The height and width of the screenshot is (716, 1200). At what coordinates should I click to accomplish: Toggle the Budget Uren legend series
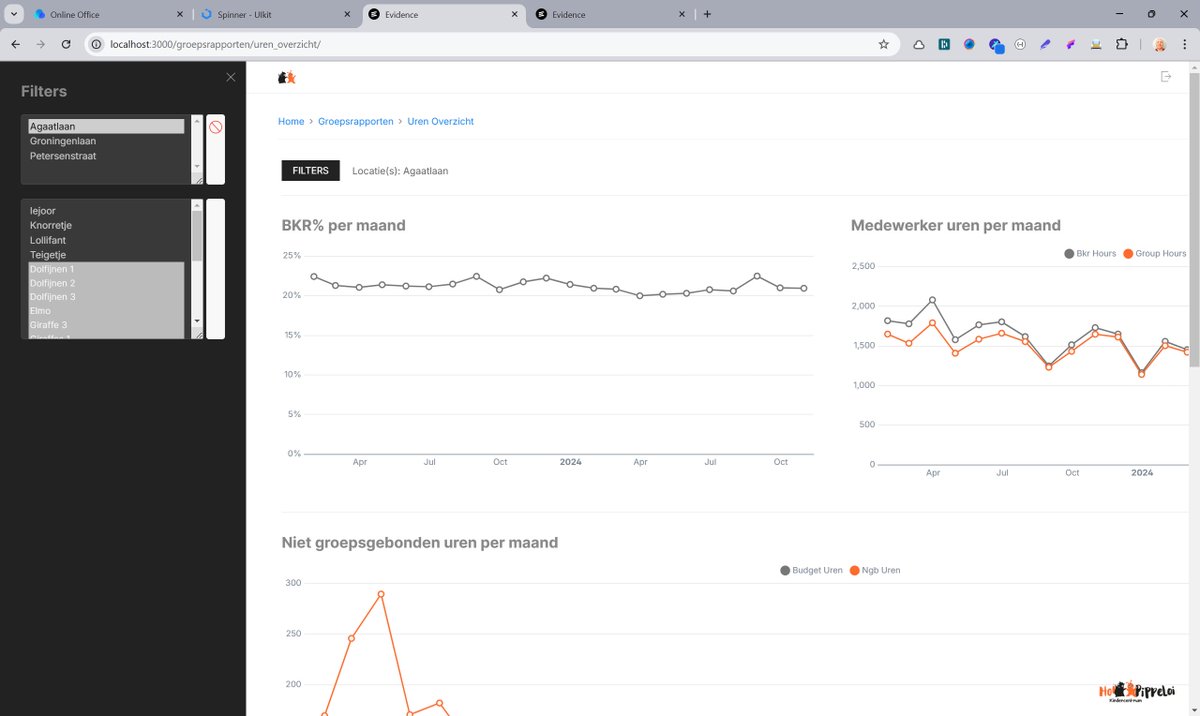click(811, 570)
